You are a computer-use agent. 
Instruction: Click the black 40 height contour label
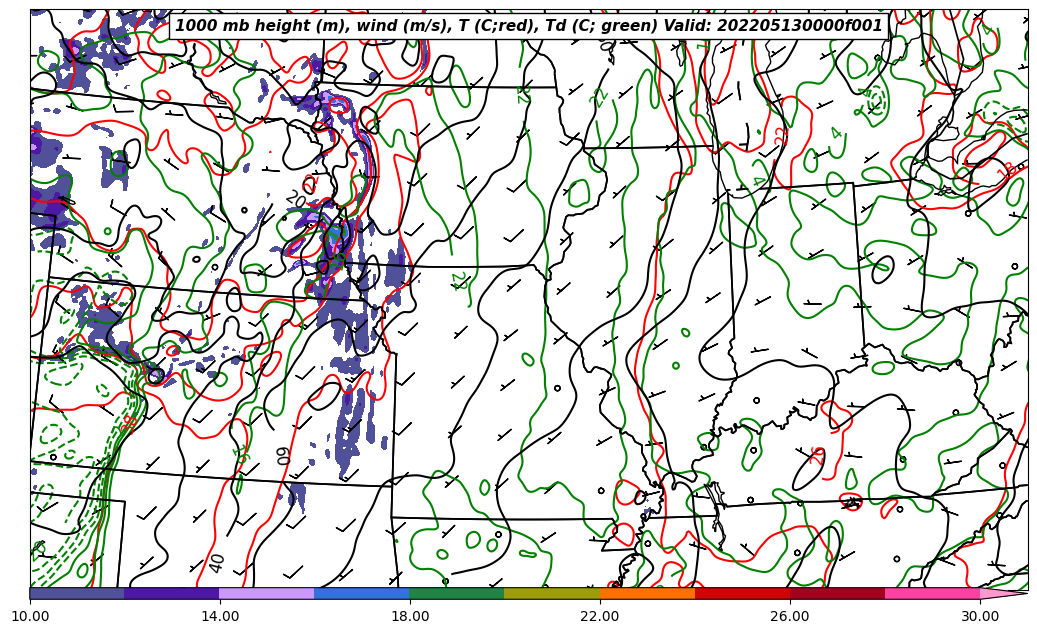click(217, 563)
